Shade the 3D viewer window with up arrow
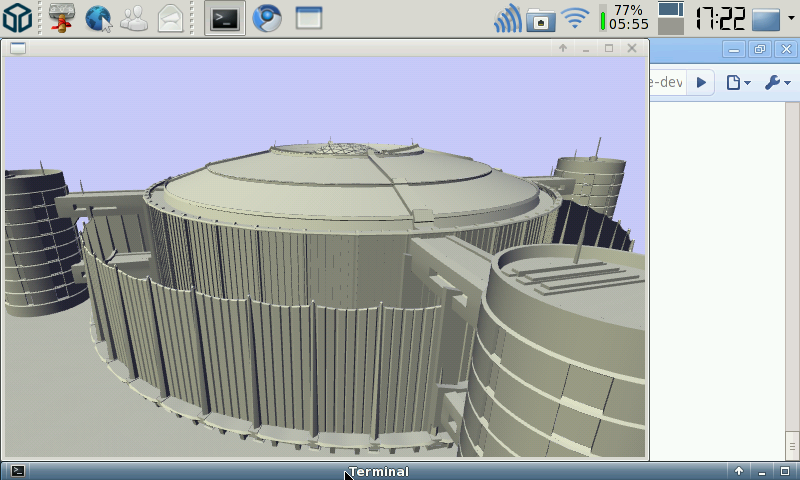 point(563,48)
